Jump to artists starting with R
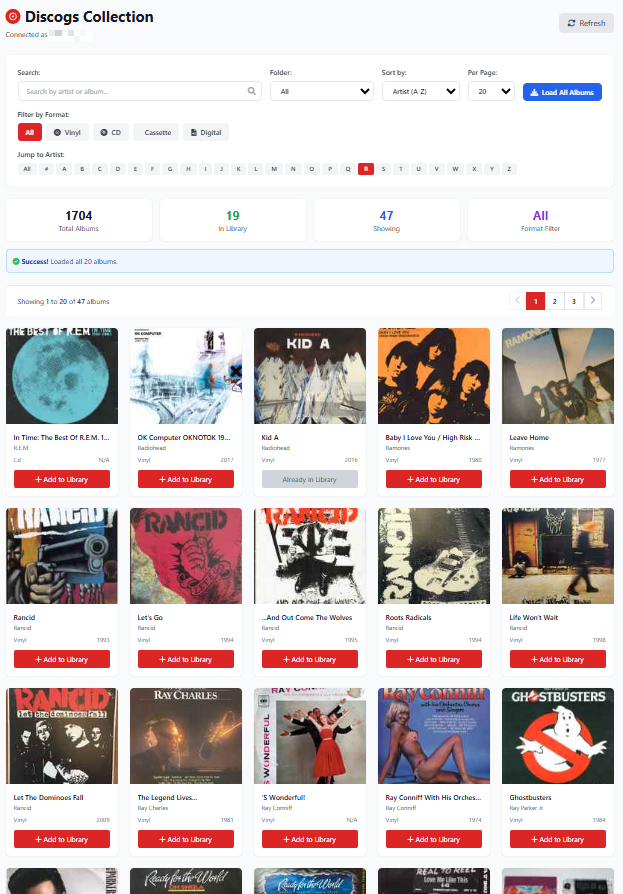623x894 pixels. [366, 169]
